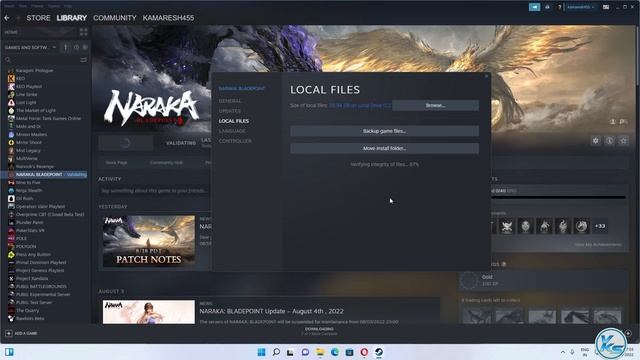The image size is (640, 360).
Task: Open game settings gear icon
Action: [x=596, y=141]
